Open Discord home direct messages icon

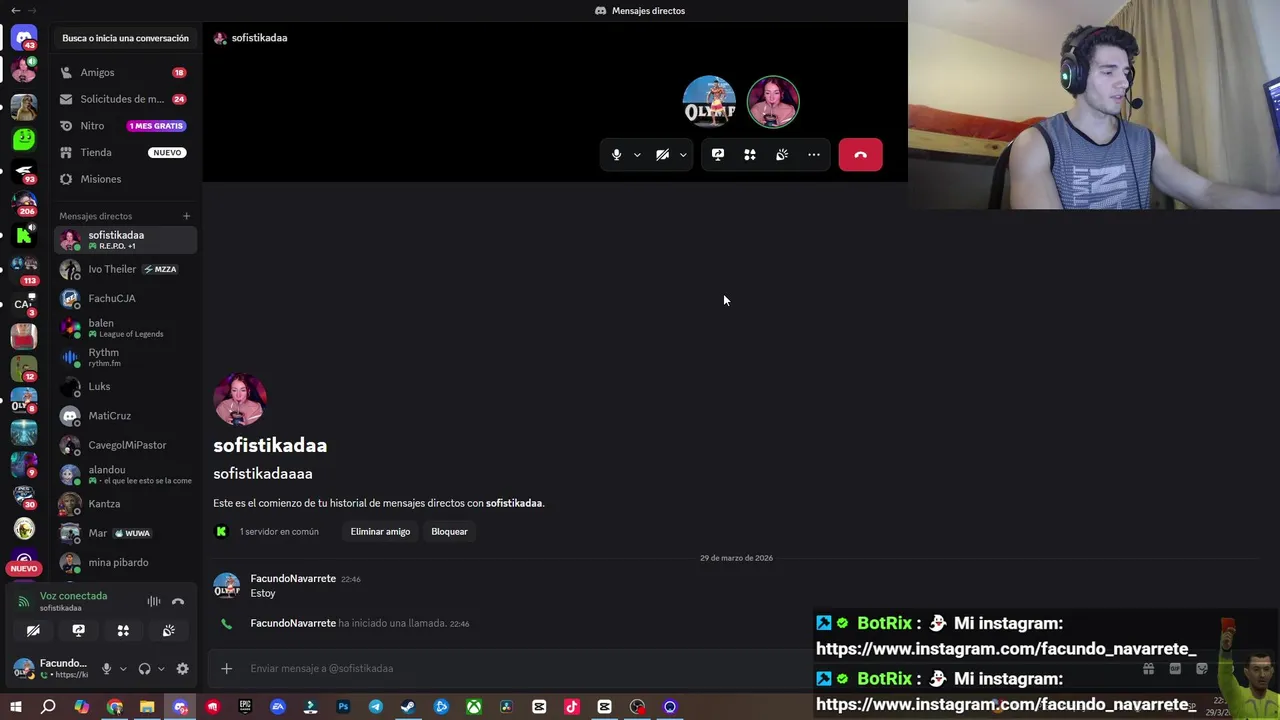pos(24,38)
